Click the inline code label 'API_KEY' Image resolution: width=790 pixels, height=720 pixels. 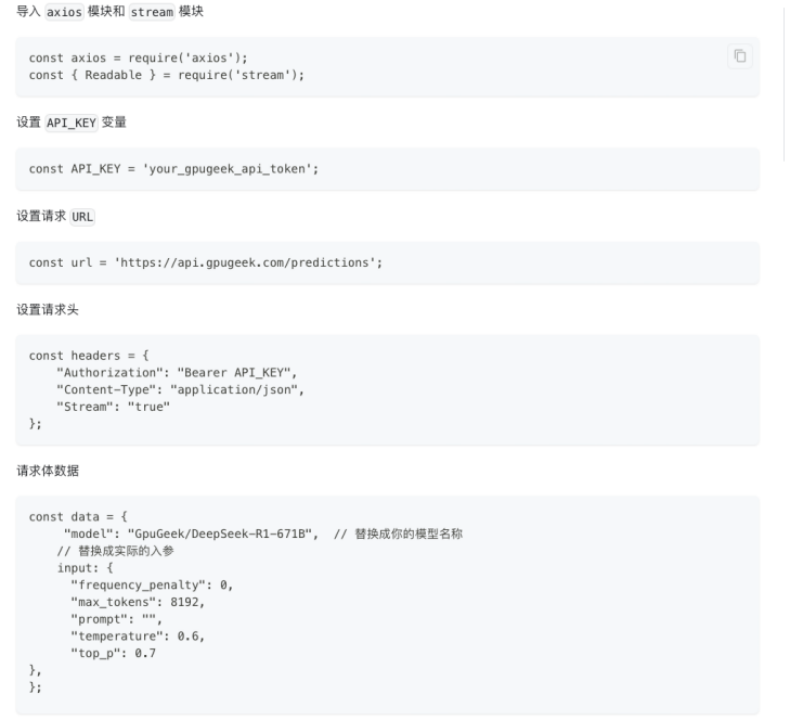[x=71, y=122]
